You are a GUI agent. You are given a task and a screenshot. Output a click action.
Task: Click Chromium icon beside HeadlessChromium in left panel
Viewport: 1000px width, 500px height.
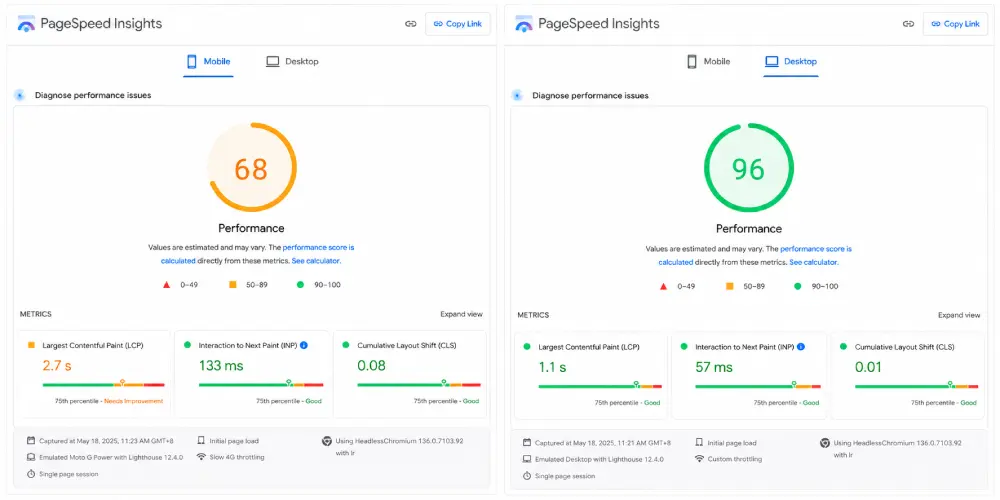point(327,441)
